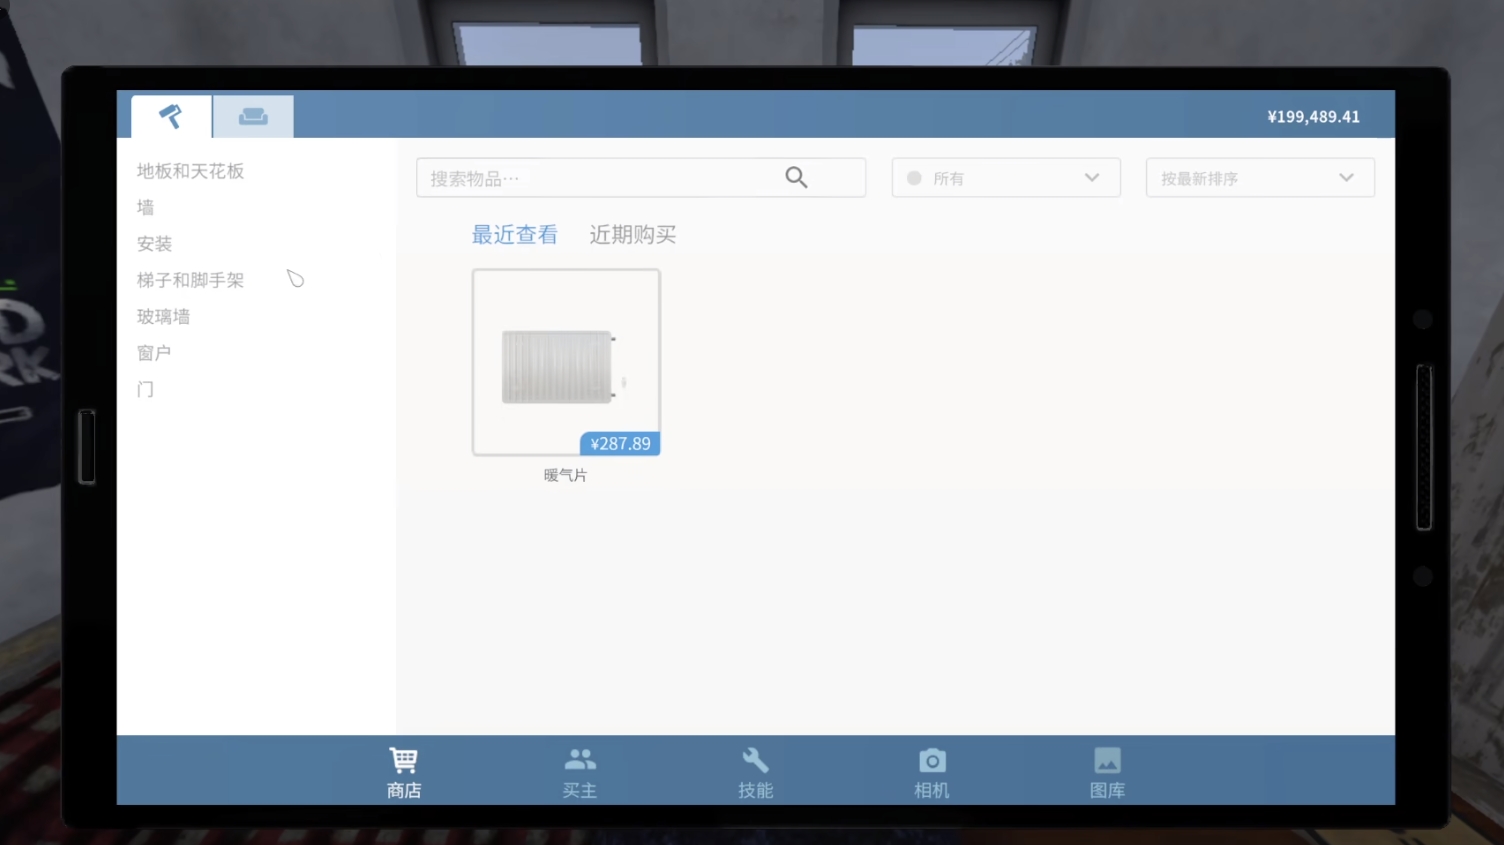Open the skills wrench icon
The image size is (1504, 845).
756,761
